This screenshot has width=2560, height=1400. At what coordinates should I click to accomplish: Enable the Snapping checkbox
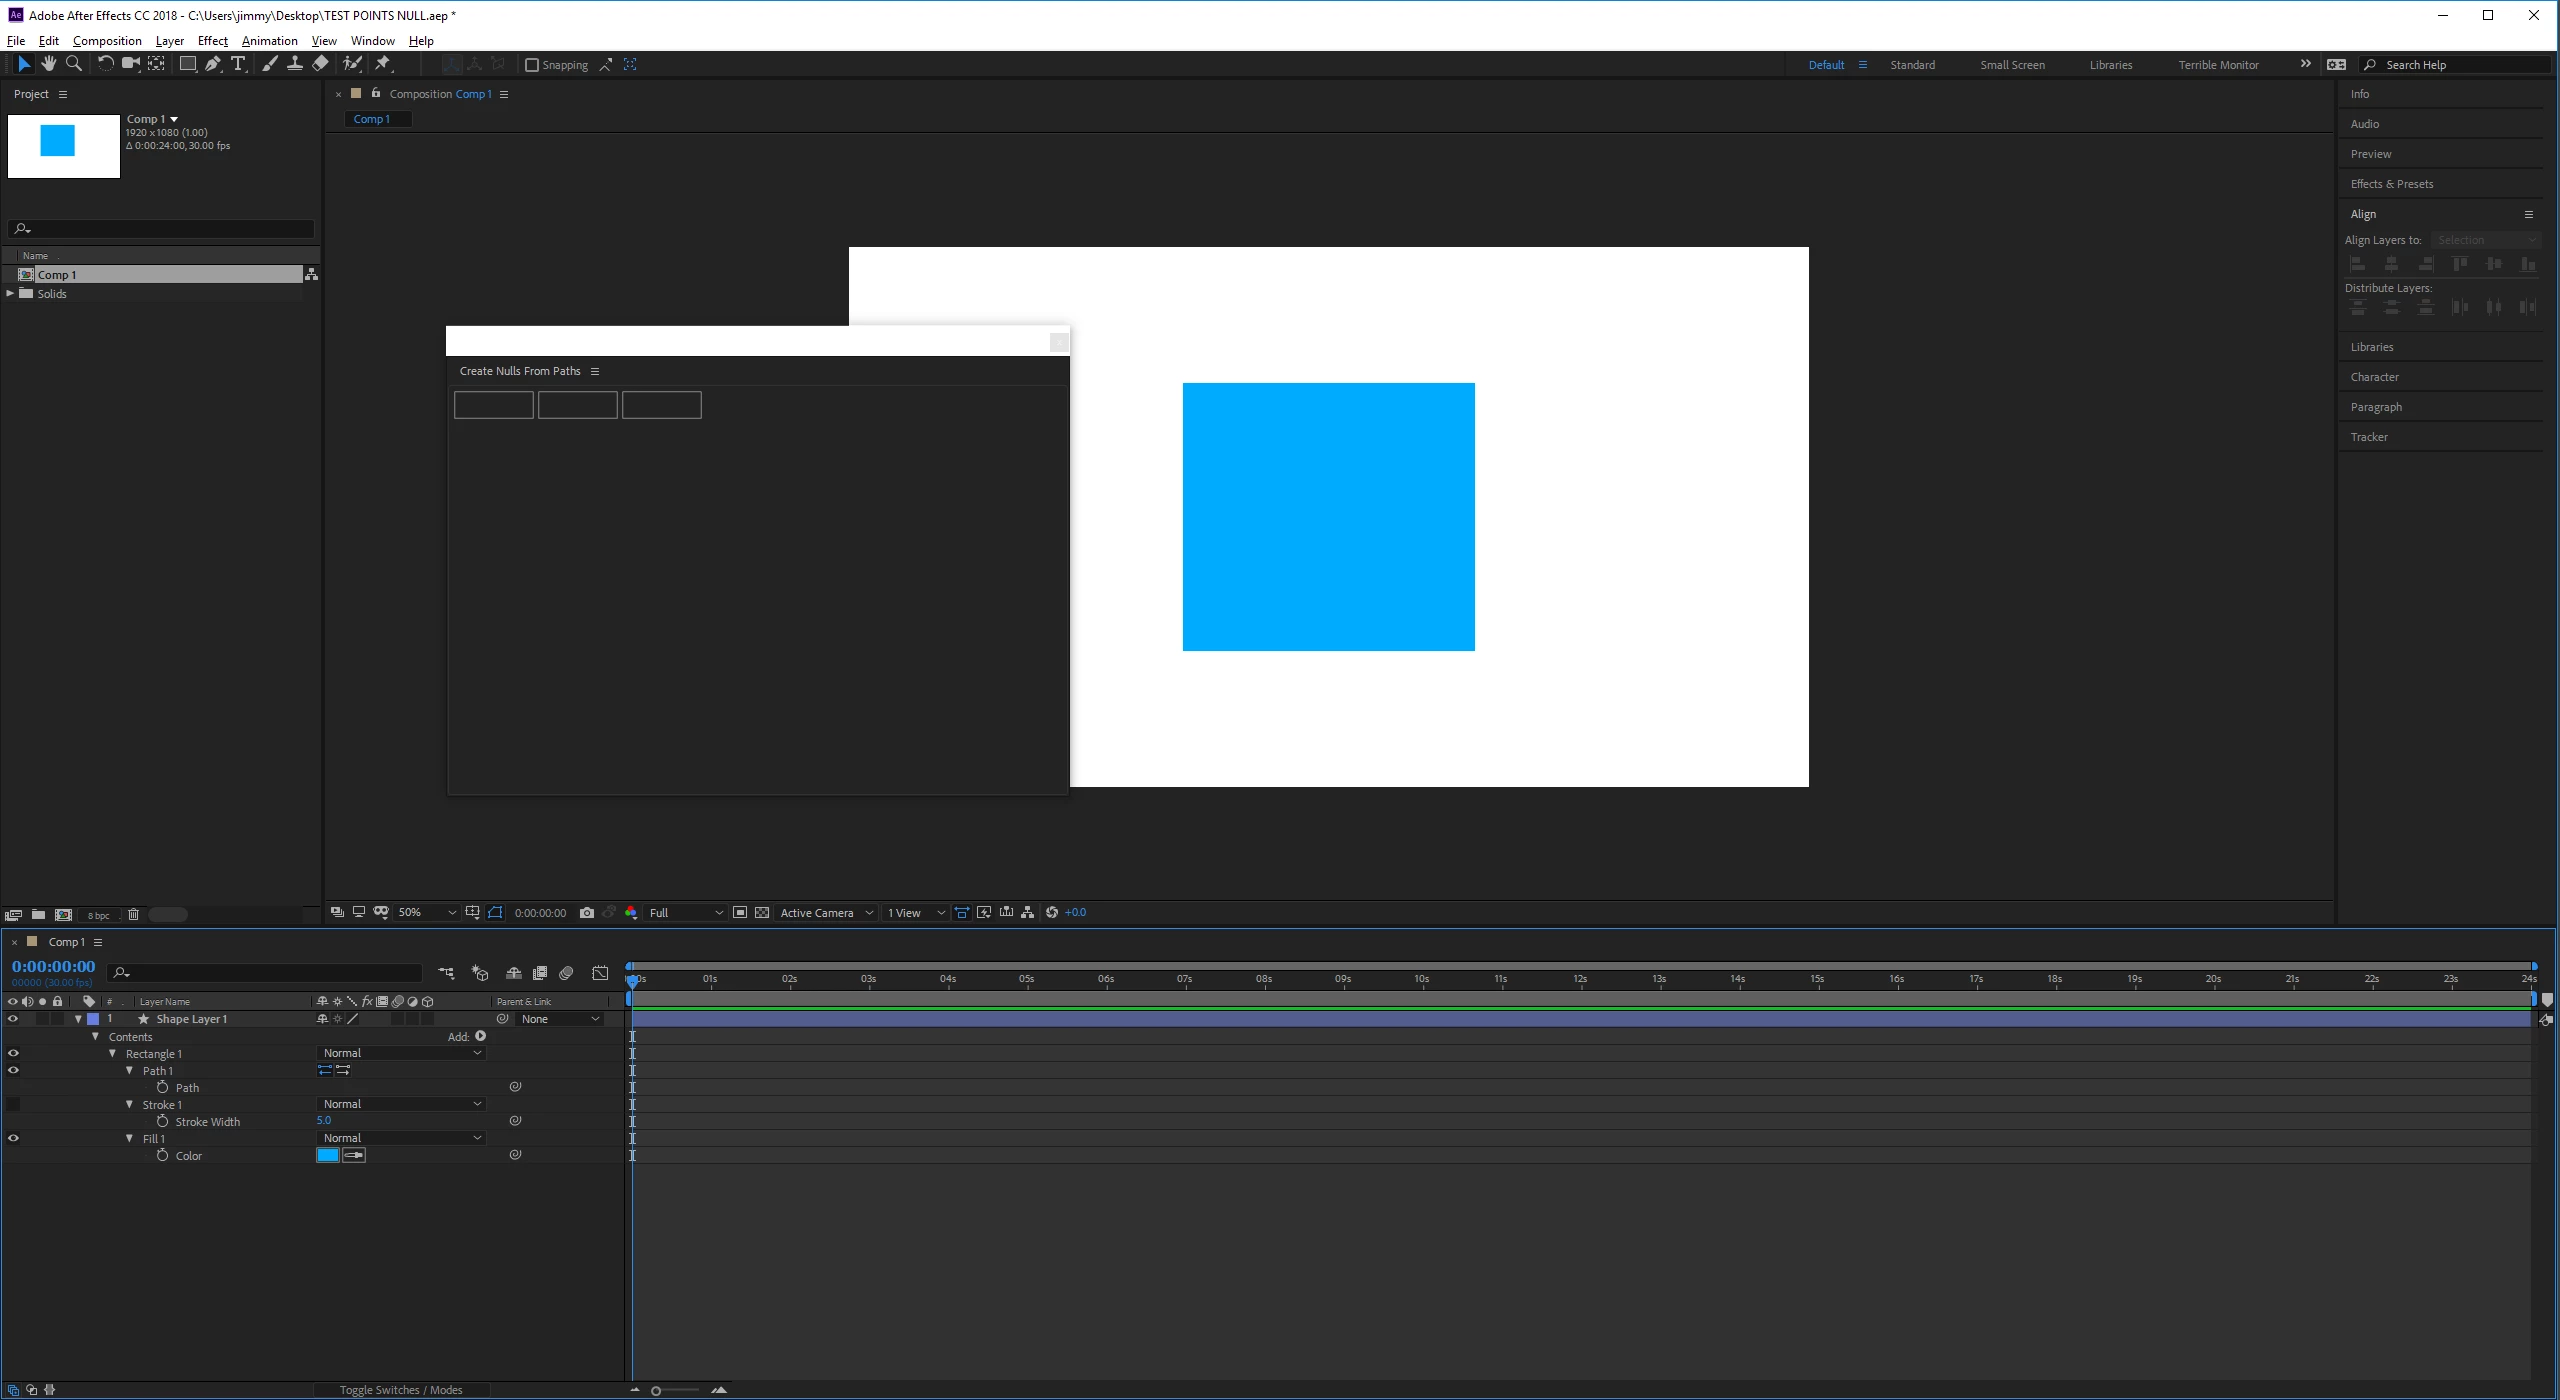coord(532,65)
